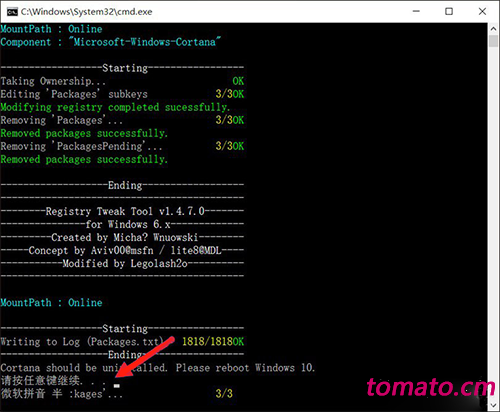Click the 'Modified by Legolash2o' line
The width and height of the screenshot is (500, 412).
point(125,264)
